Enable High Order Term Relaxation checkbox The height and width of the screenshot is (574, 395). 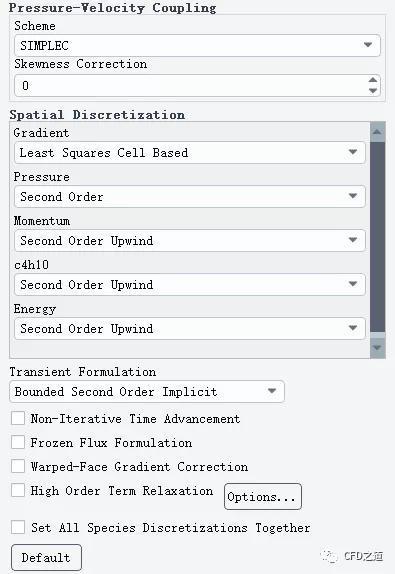click(18, 490)
